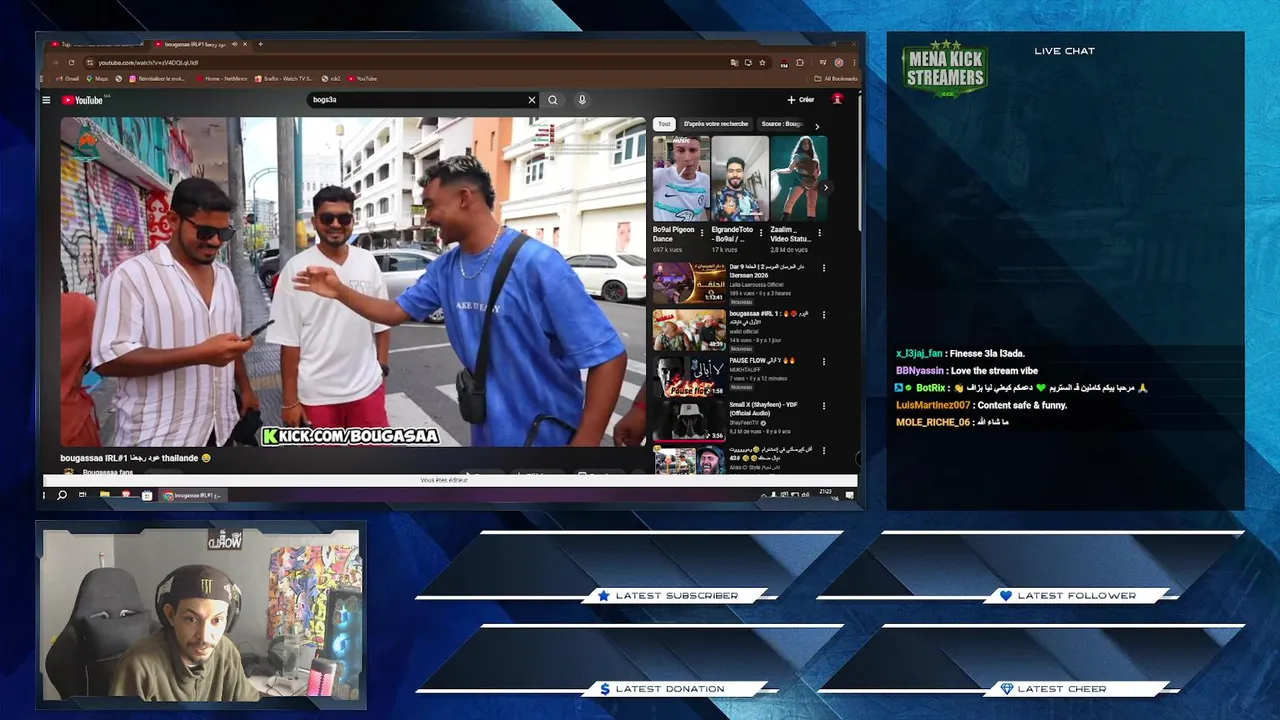Click the BotRix chat username
The width and height of the screenshot is (1280, 720).
(x=930, y=388)
